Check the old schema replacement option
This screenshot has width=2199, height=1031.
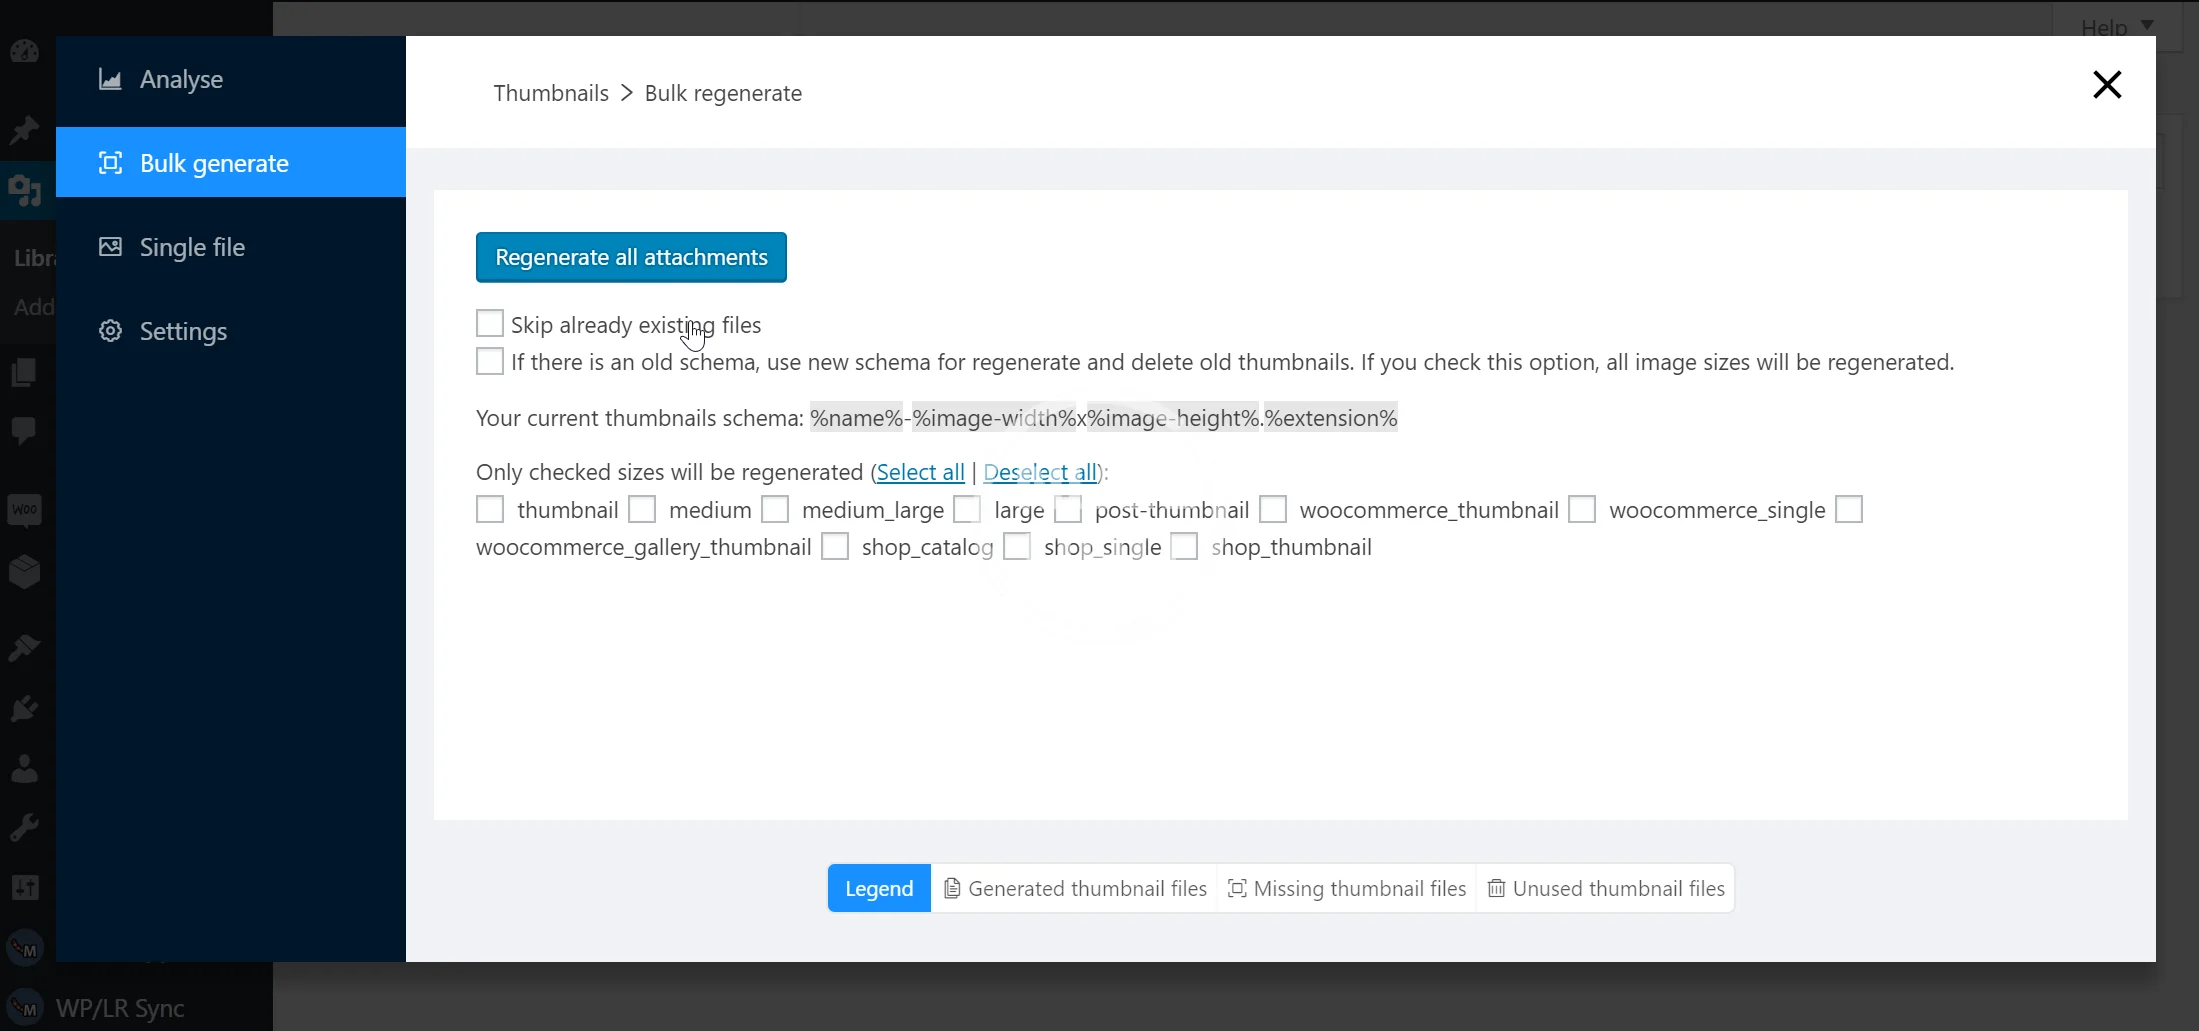[x=490, y=361]
